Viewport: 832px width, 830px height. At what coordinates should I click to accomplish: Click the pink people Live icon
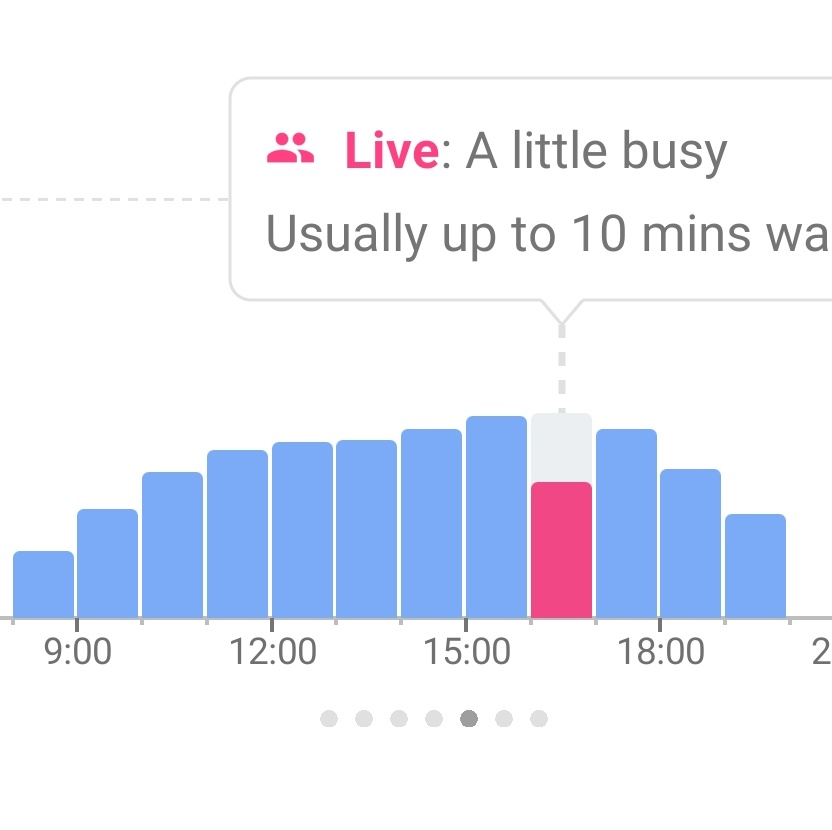(290, 148)
